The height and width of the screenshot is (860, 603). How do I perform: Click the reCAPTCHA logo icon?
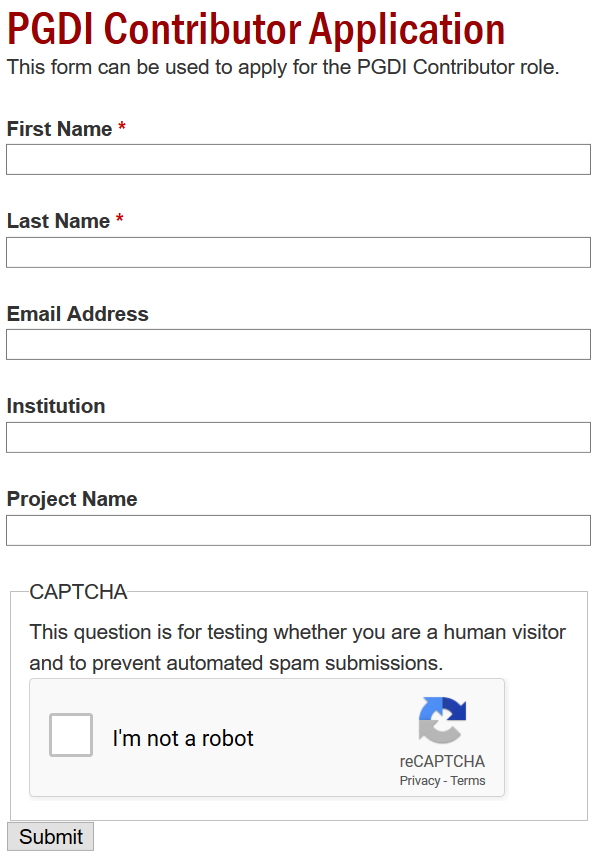[x=442, y=722]
